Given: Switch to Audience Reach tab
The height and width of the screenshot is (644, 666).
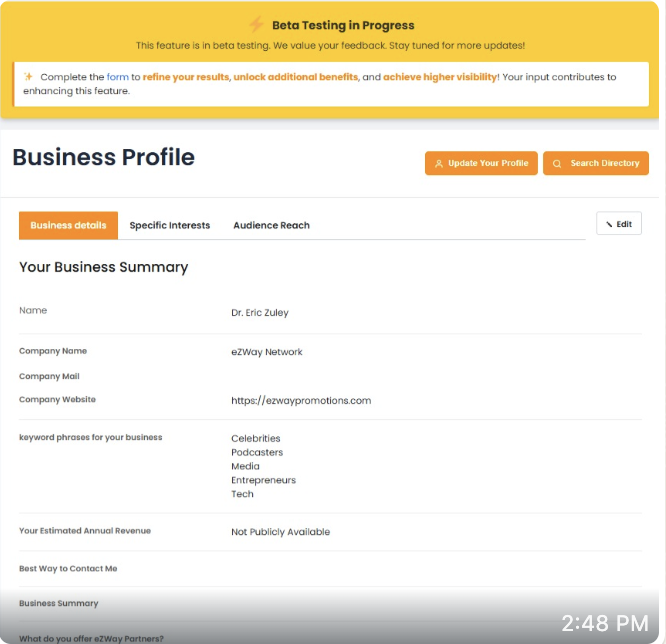Looking at the screenshot, I should 271,226.
